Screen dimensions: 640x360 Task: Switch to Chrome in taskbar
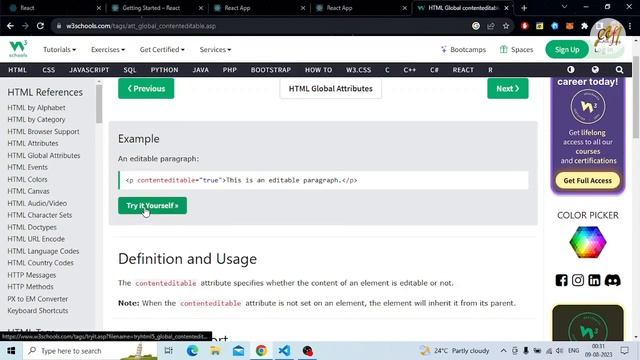pos(261,351)
